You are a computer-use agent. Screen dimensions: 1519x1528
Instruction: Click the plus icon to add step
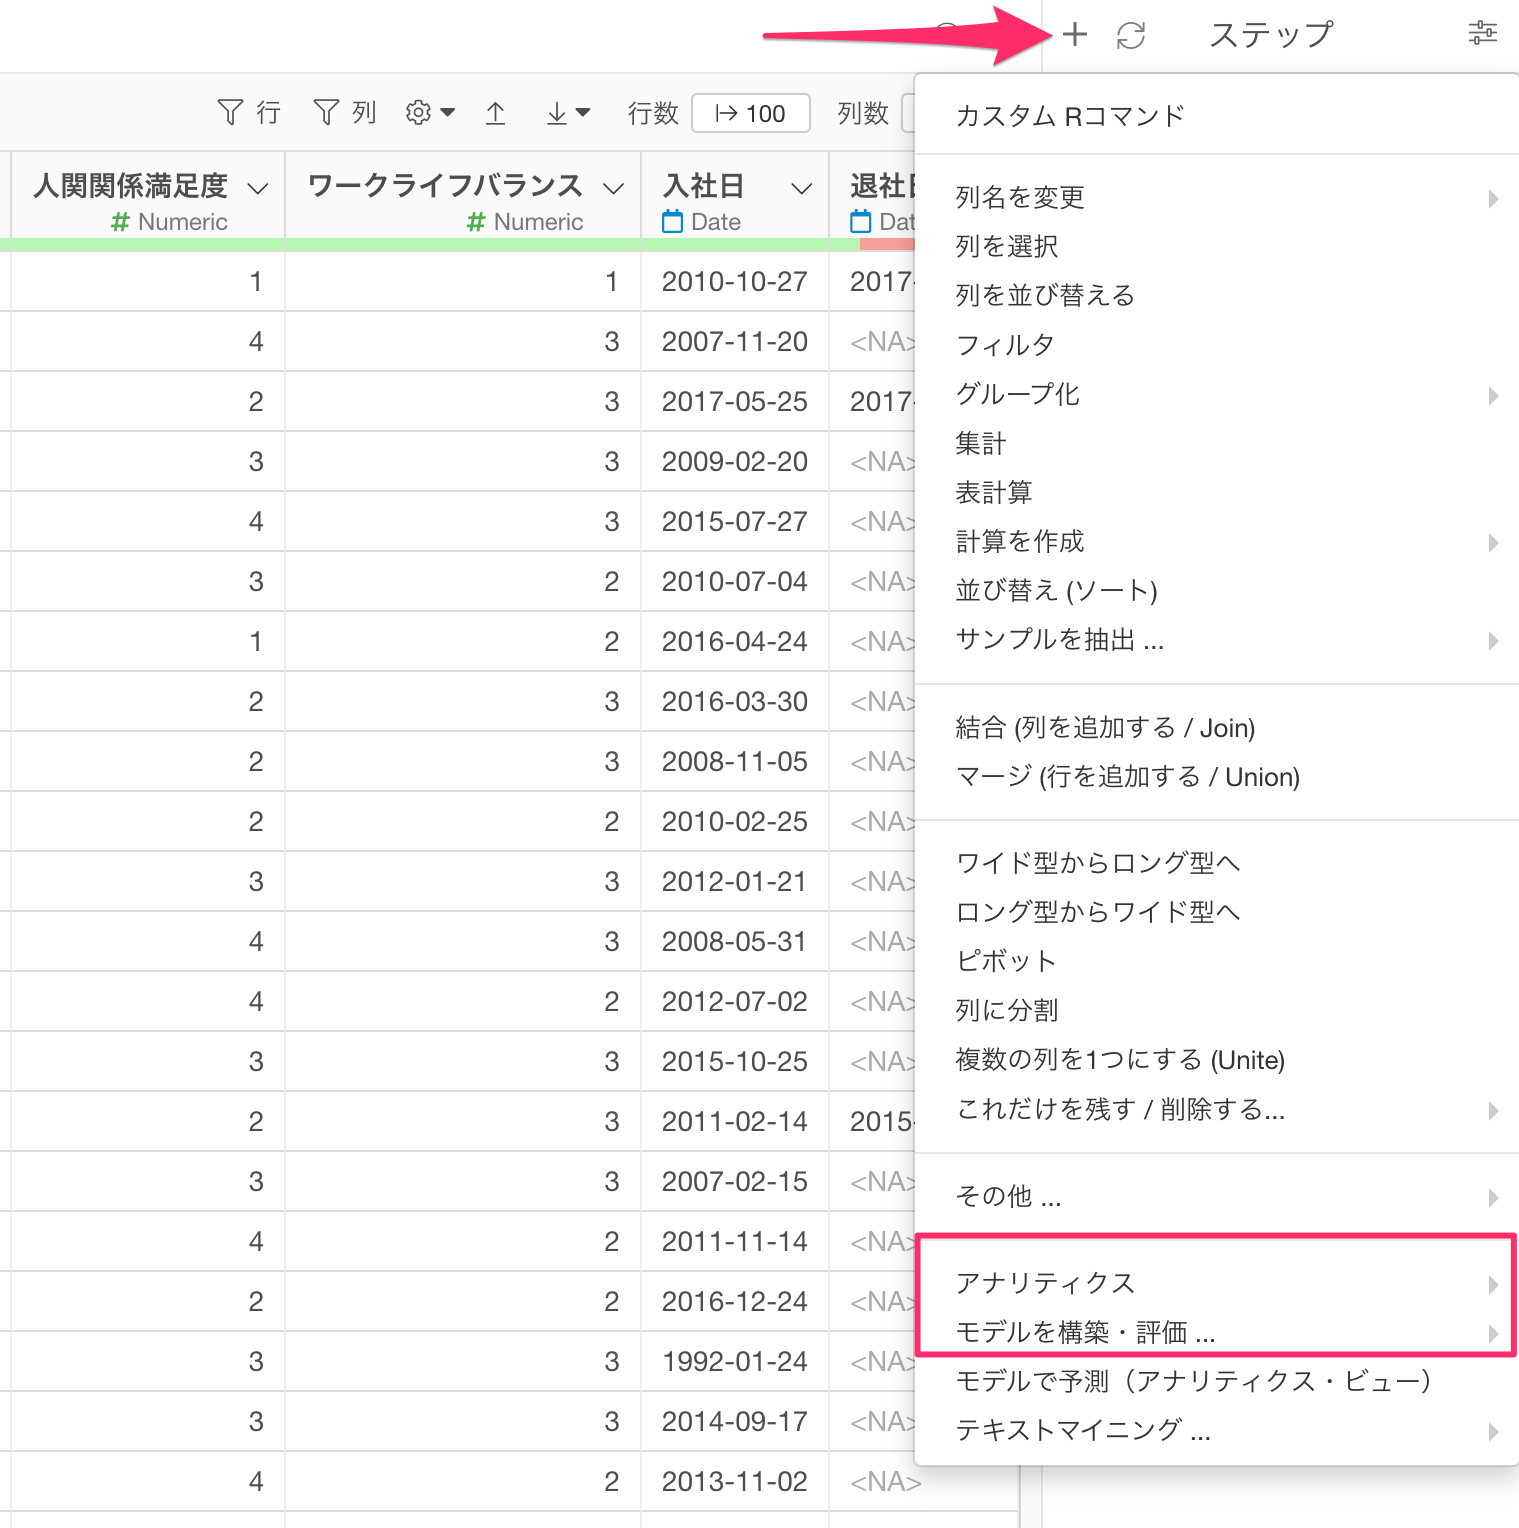(x=1075, y=35)
